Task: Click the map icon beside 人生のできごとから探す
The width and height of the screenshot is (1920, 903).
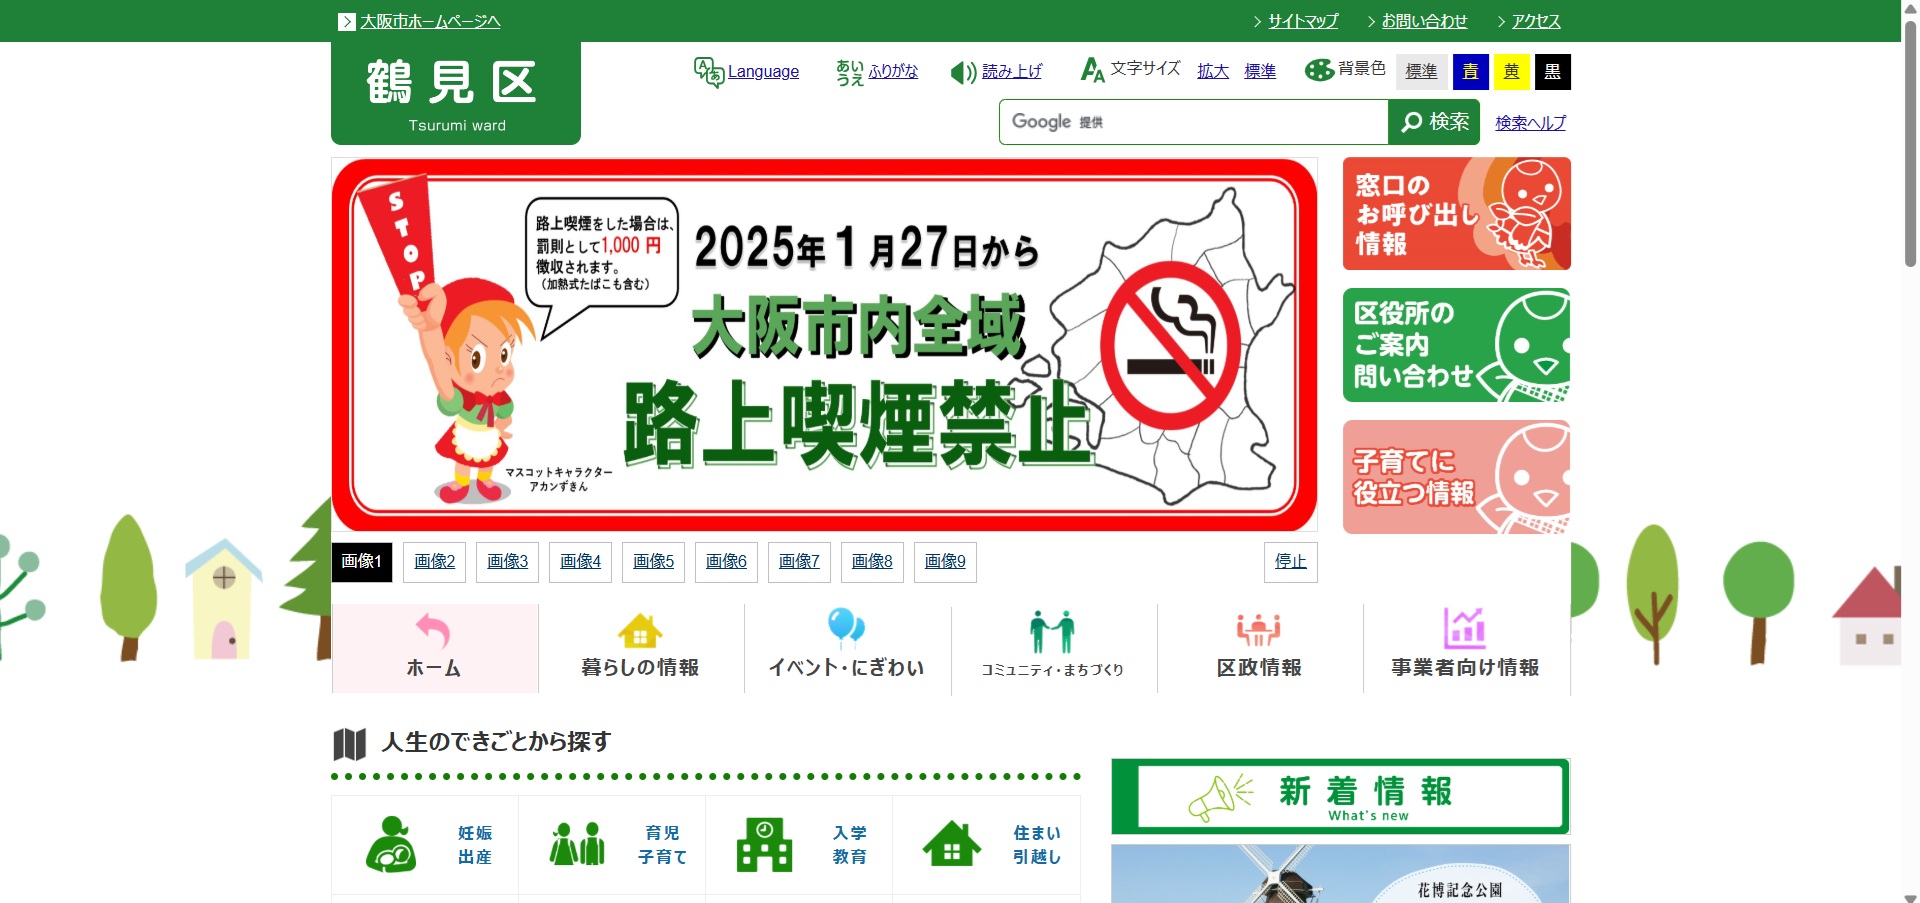Action: pyautogui.click(x=349, y=744)
